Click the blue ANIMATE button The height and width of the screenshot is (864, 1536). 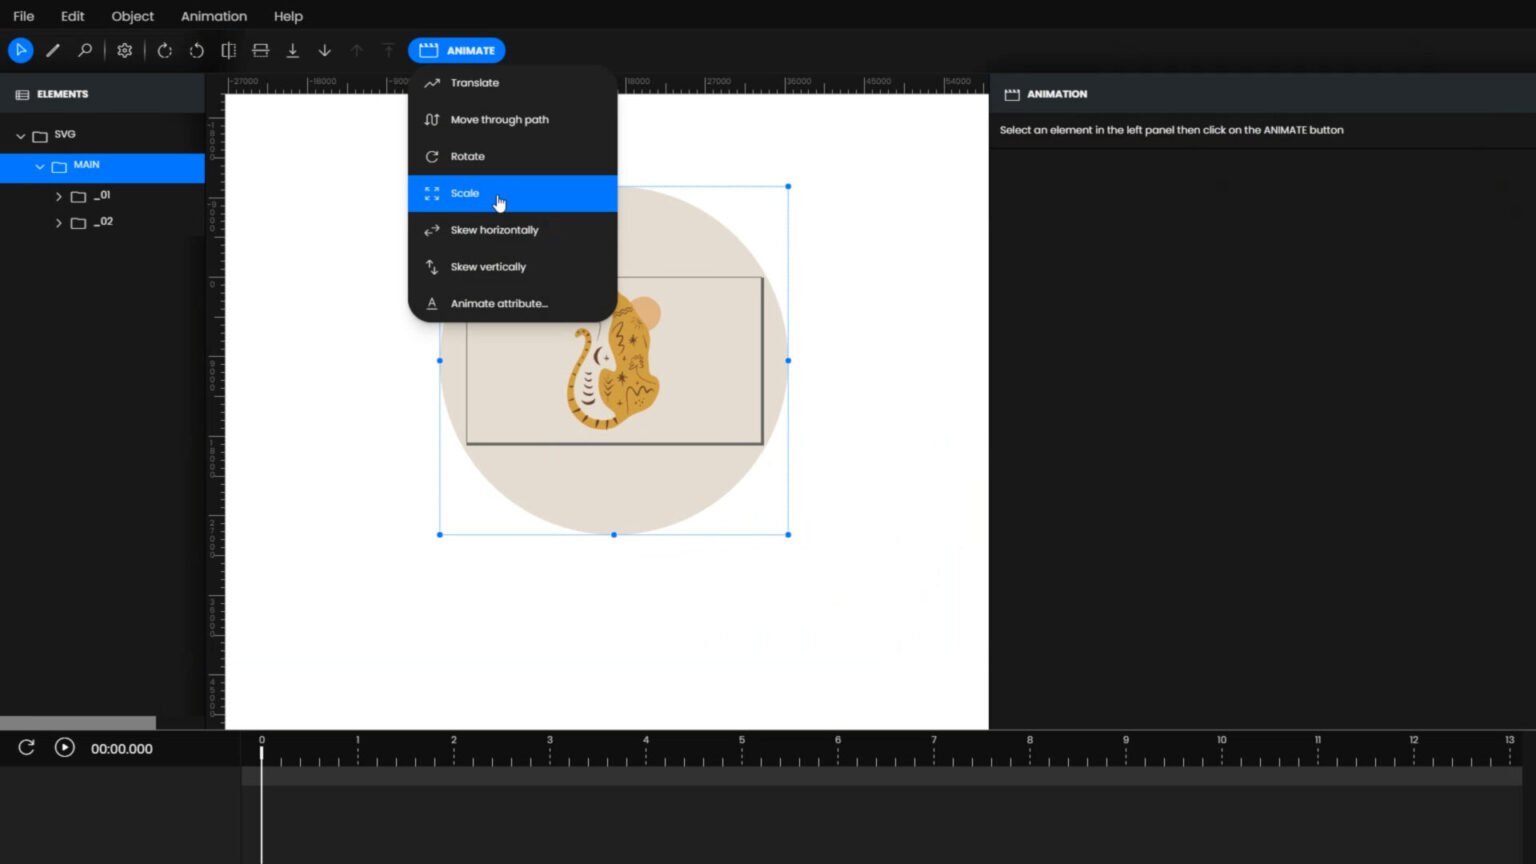coord(457,50)
